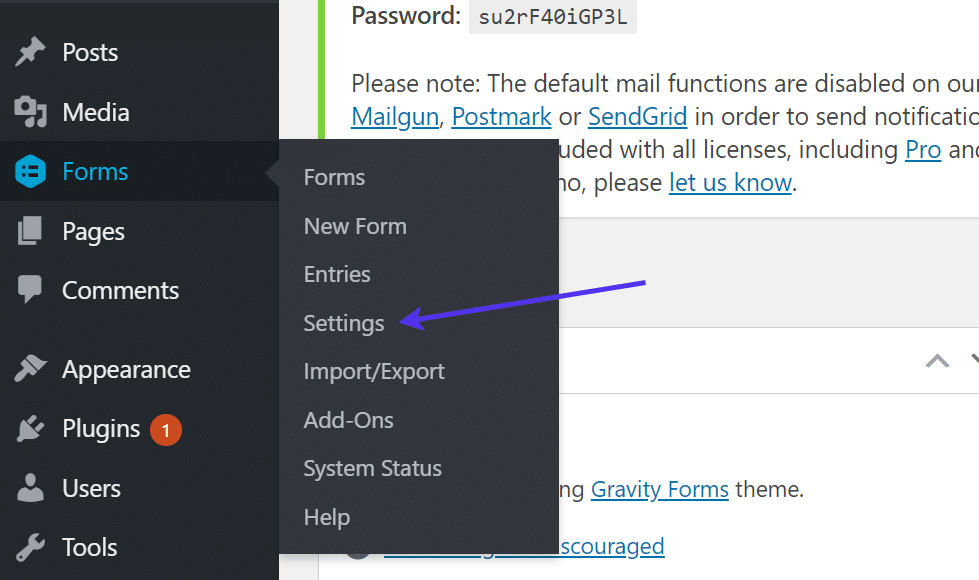979x580 pixels.
Task: Click the Comments speech bubble icon
Action: click(x=30, y=291)
